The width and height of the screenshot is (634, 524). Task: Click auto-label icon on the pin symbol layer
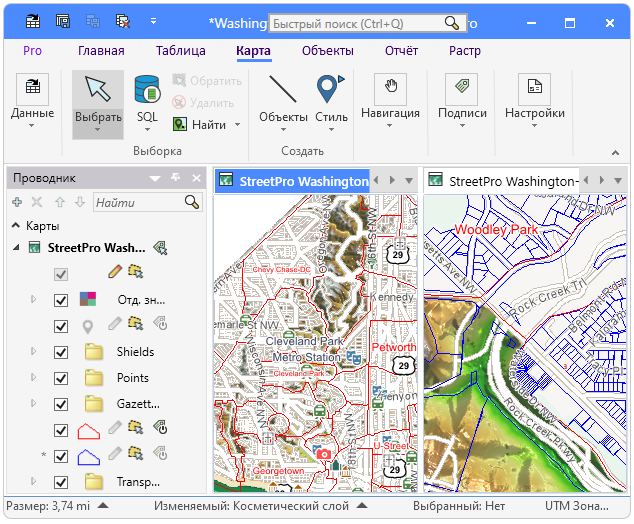[x=160, y=323]
